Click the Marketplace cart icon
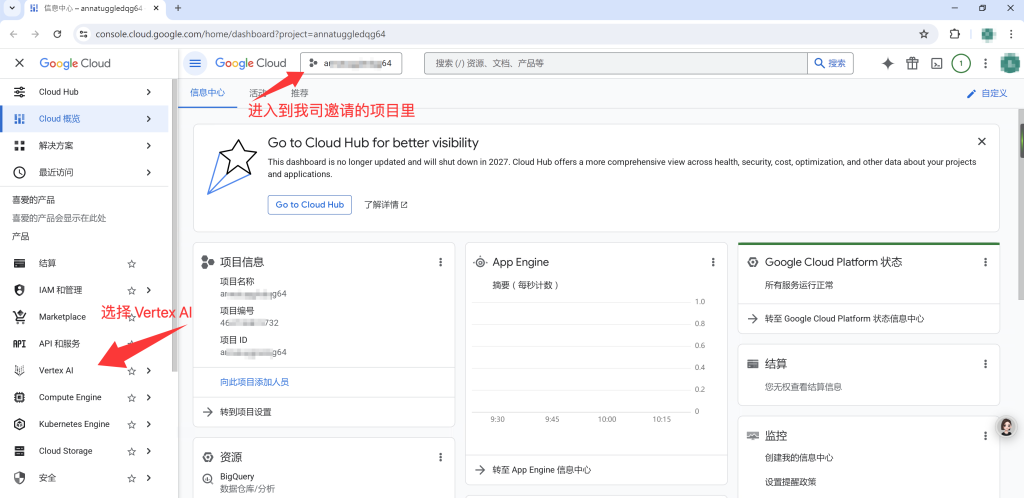The image size is (1024, 498). pos(20,317)
